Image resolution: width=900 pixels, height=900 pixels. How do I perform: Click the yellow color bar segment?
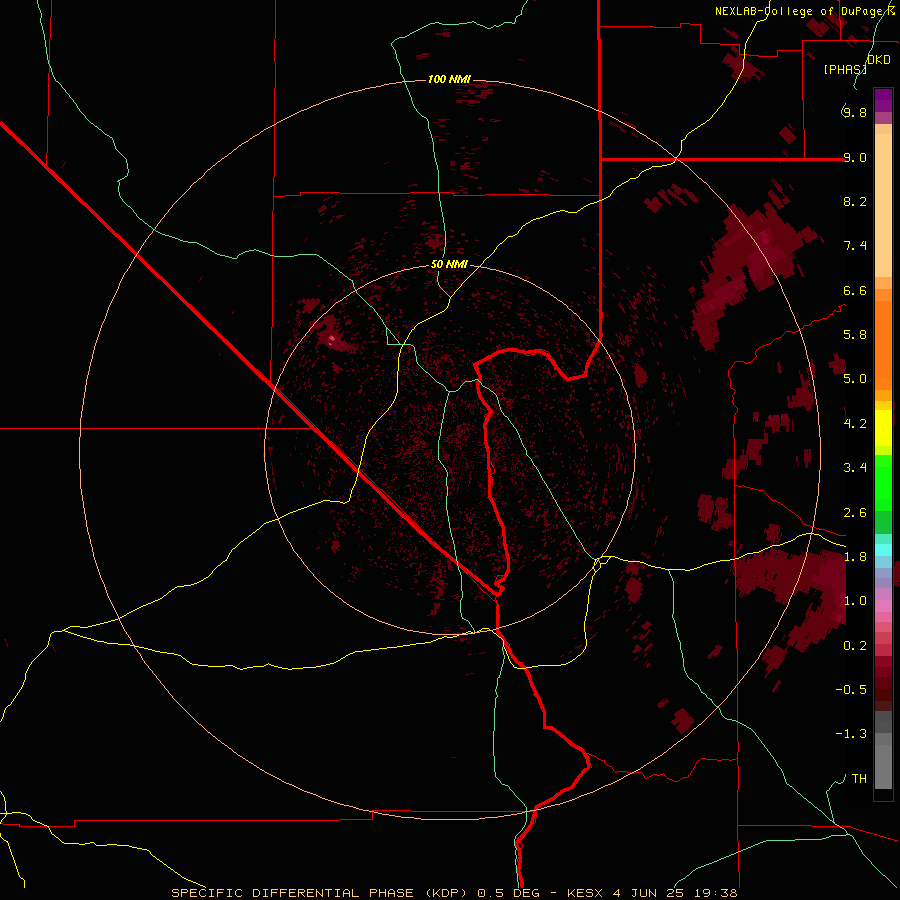883,428
